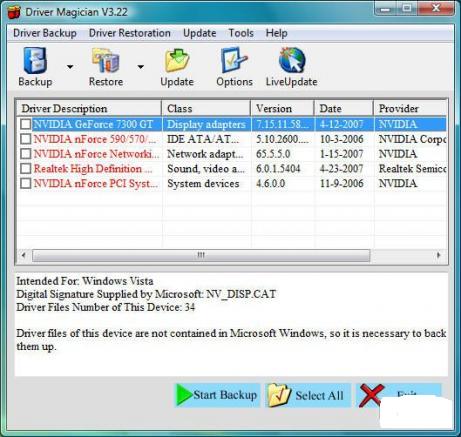461x437 pixels.
Task: Sort by Version column header
Action: pyautogui.click(x=282, y=108)
